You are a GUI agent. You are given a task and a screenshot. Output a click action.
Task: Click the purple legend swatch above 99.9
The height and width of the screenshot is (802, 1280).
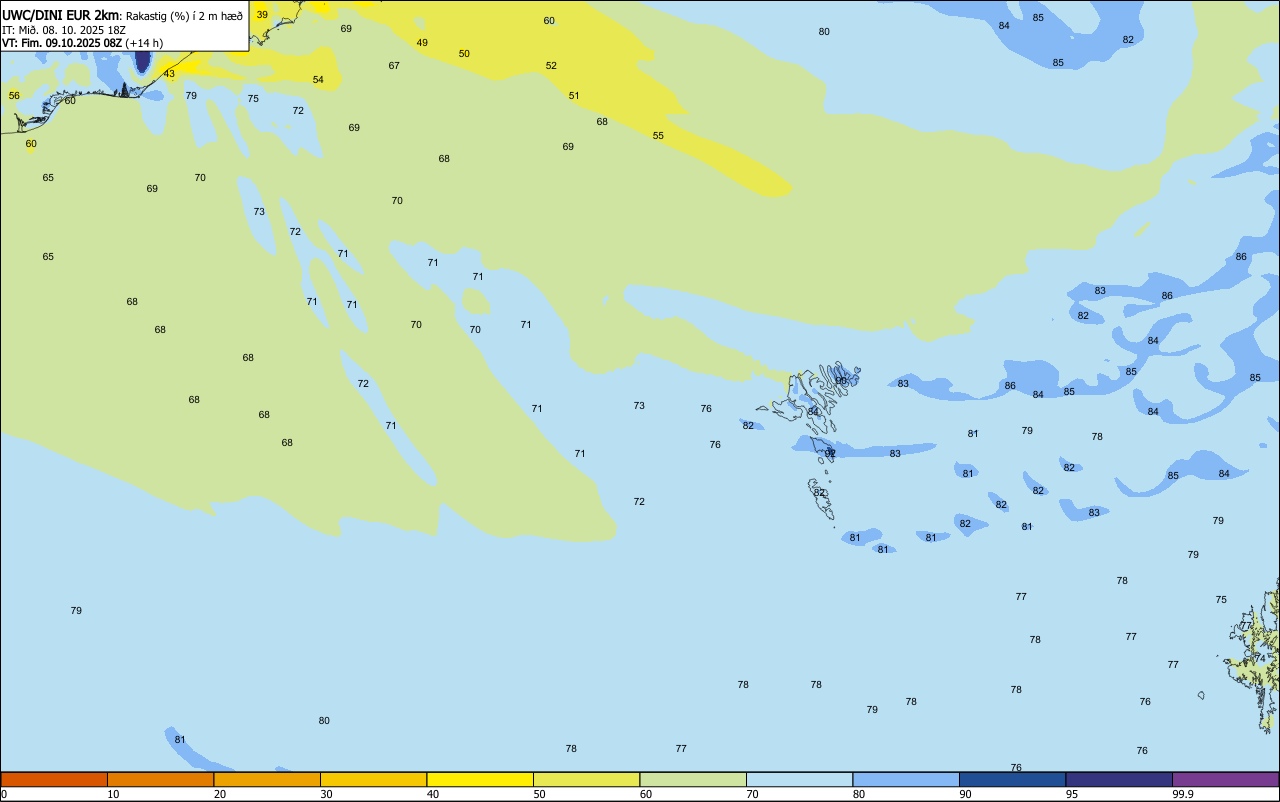(1225, 779)
